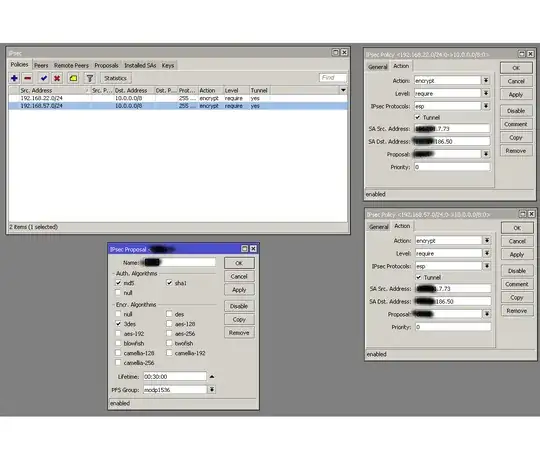540x460 pixels.
Task: Sort by Dst. Address column header
Action: tap(134, 90)
